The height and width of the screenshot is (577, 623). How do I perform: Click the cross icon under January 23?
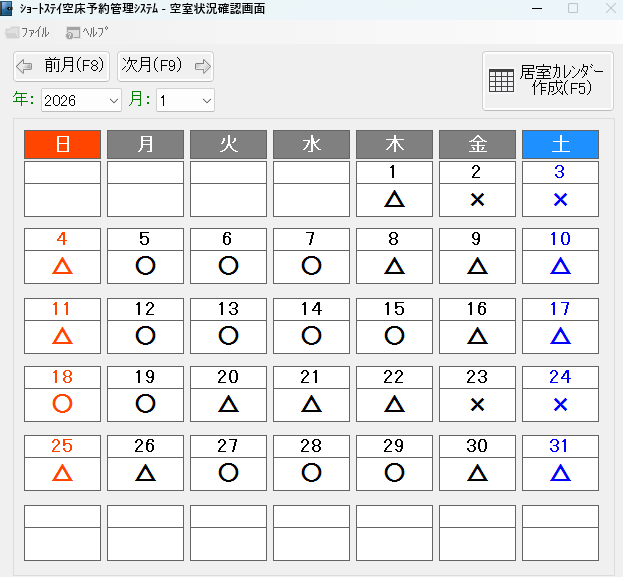[477, 404]
